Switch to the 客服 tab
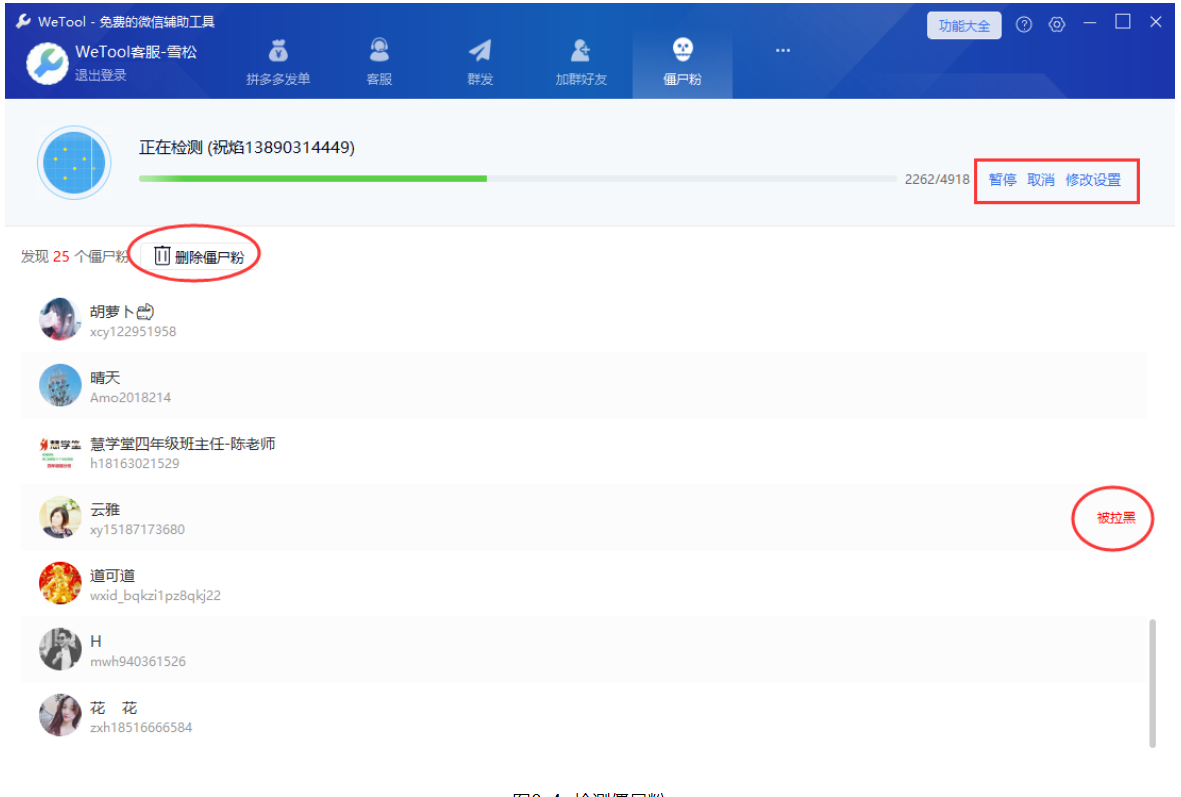Screen dimensions: 1181x797 tap(379, 63)
